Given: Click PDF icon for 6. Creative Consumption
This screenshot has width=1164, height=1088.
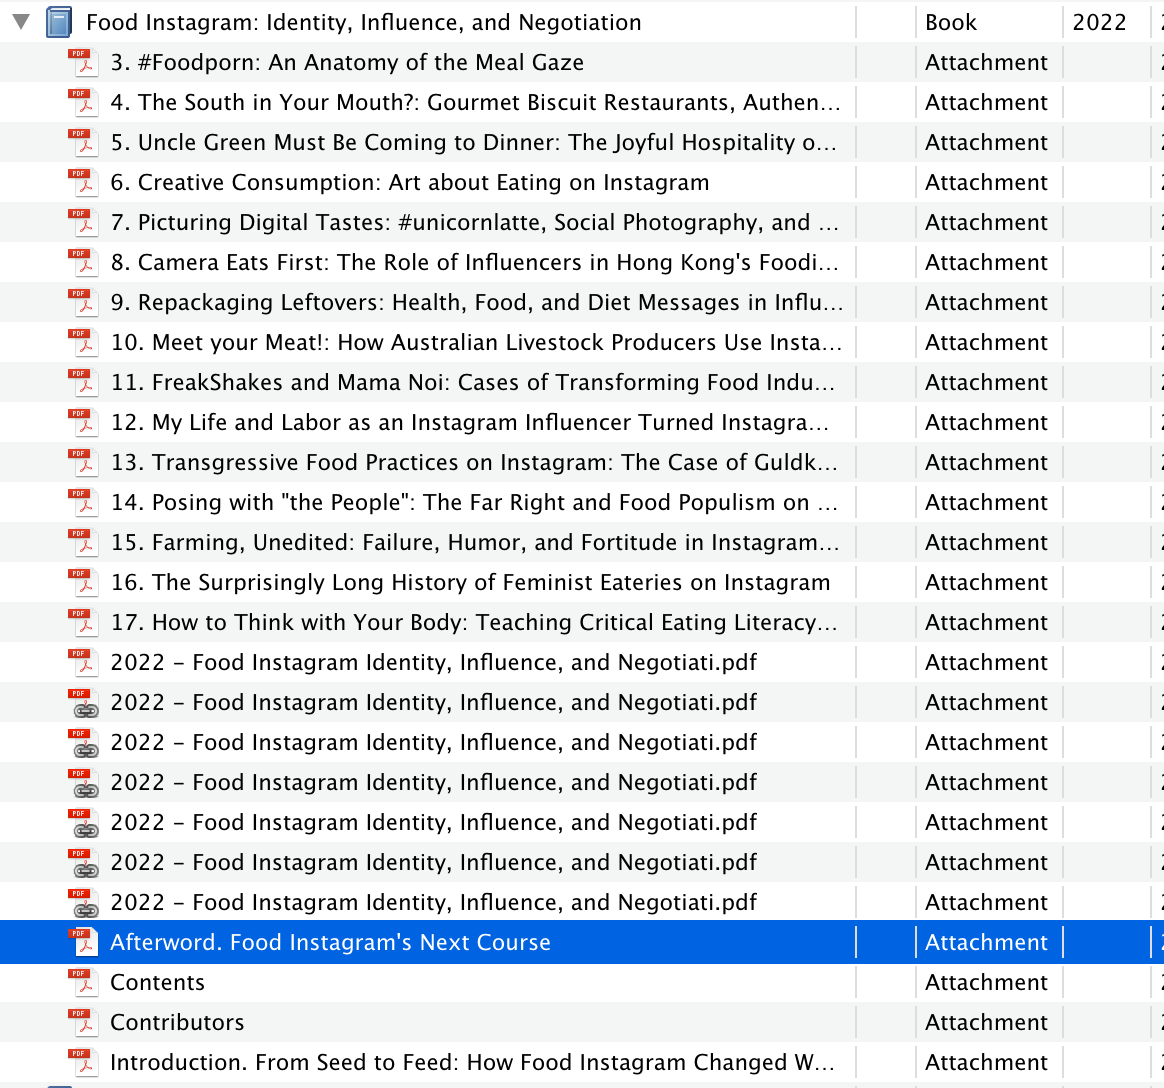Looking at the screenshot, I should [83, 183].
